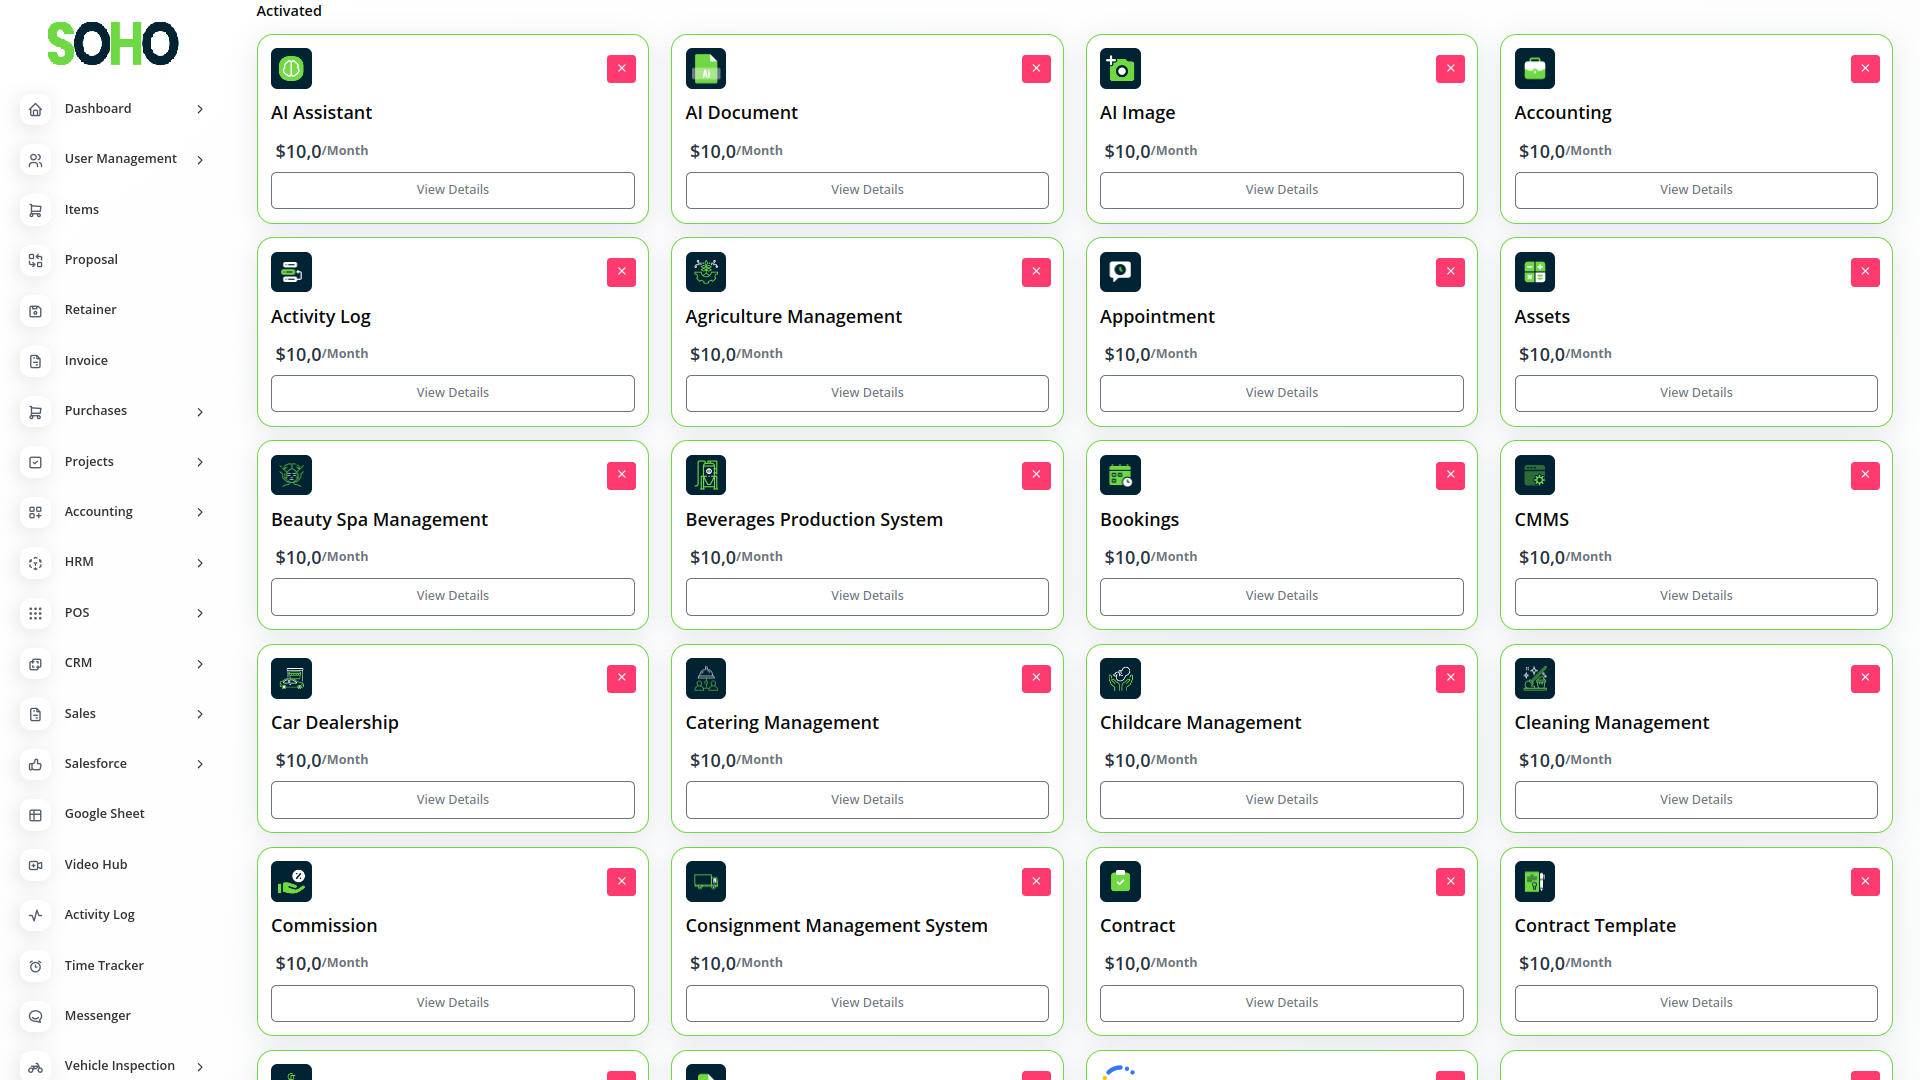
Task: Click the Bookings calendar icon
Action: point(1120,476)
